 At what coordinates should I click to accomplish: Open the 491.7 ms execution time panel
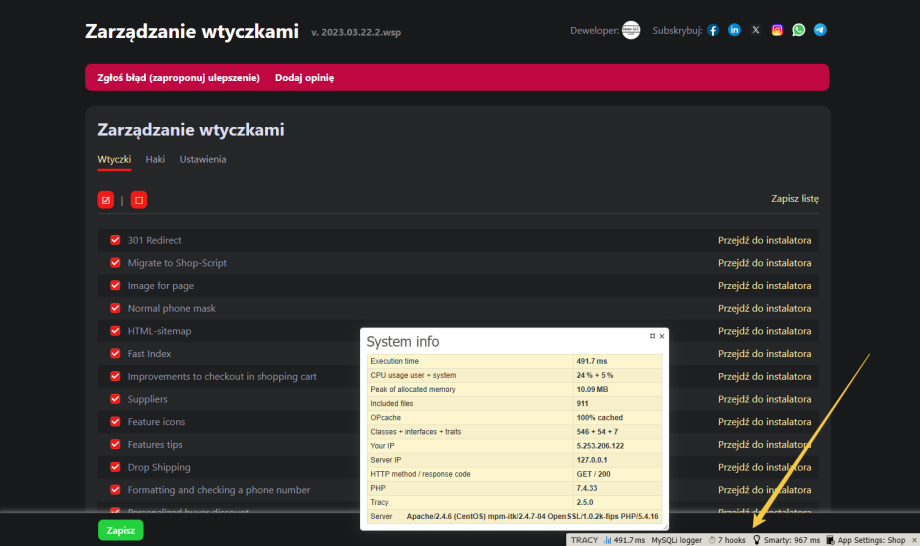624,540
